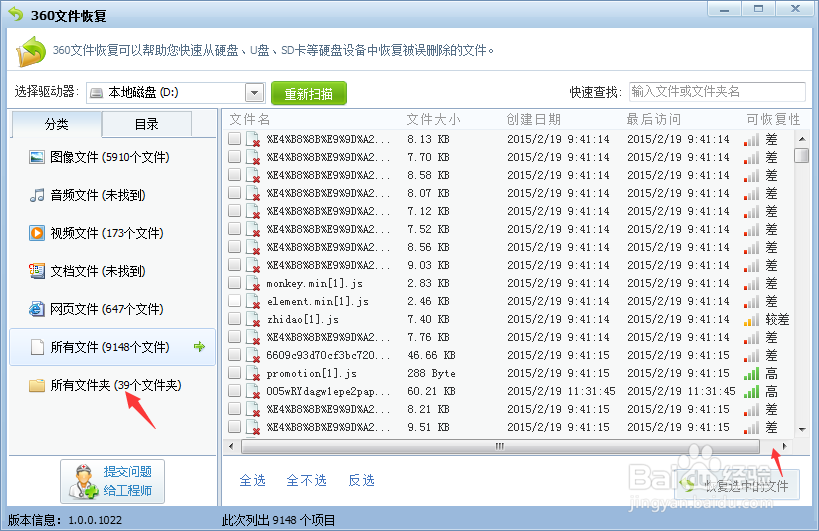Image resolution: width=819 pixels, height=531 pixels.
Task: Sort by 最后访问 column header
Action: (x=654, y=120)
